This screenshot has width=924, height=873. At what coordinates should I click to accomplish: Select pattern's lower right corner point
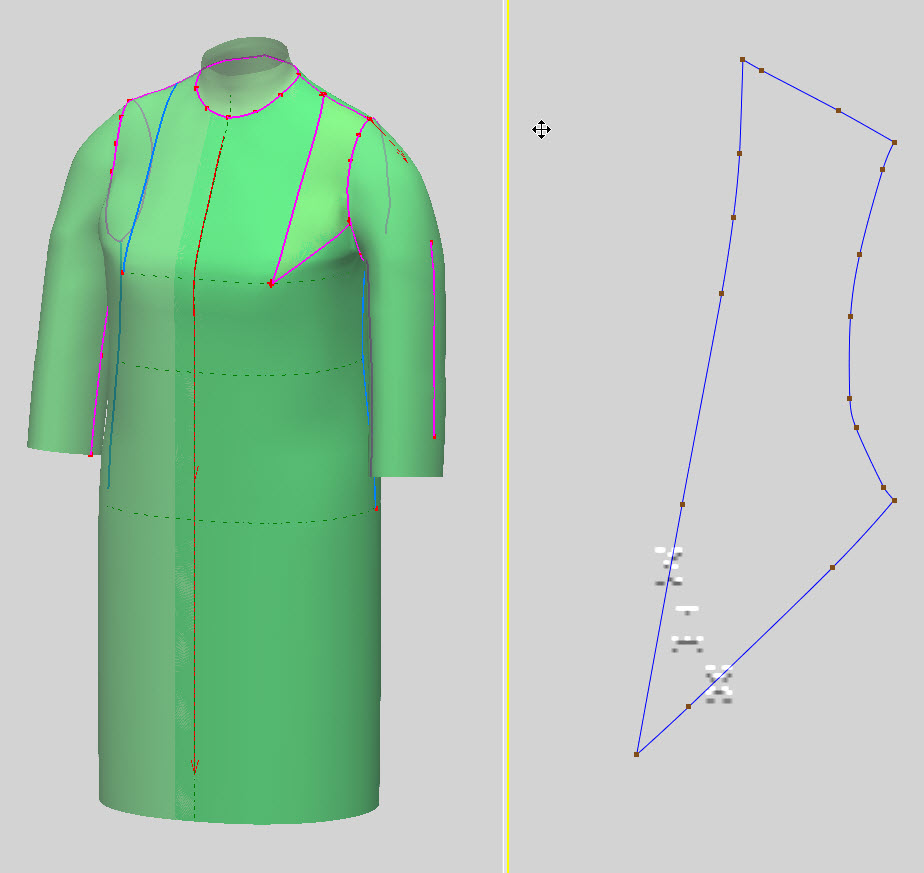[x=894, y=500]
